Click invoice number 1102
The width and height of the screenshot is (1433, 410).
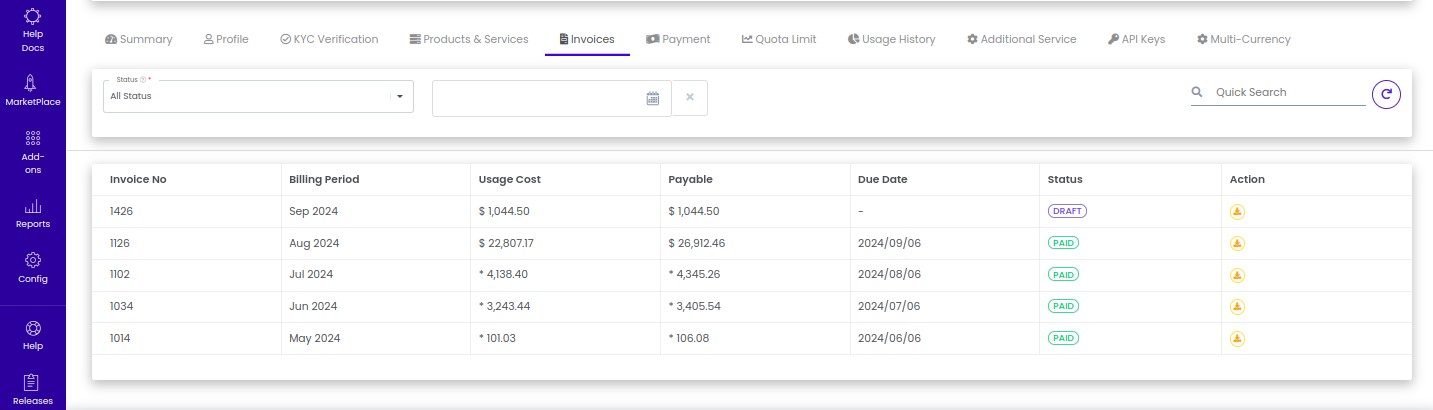[x=120, y=274]
